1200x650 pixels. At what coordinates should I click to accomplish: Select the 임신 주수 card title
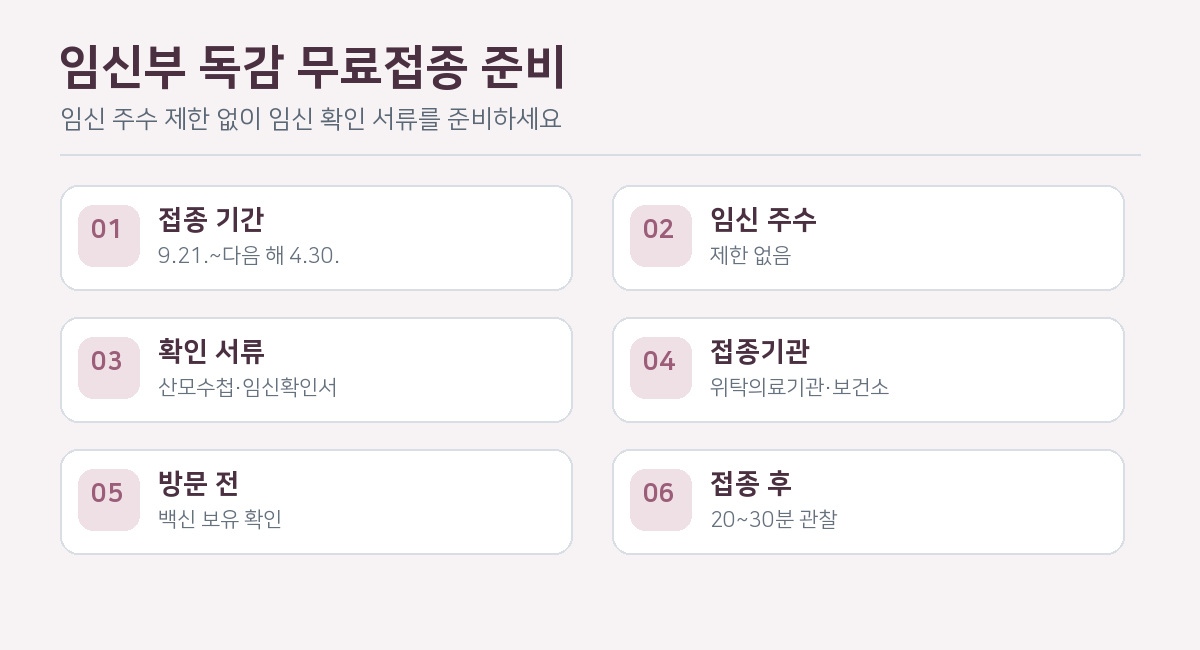(x=763, y=219)
